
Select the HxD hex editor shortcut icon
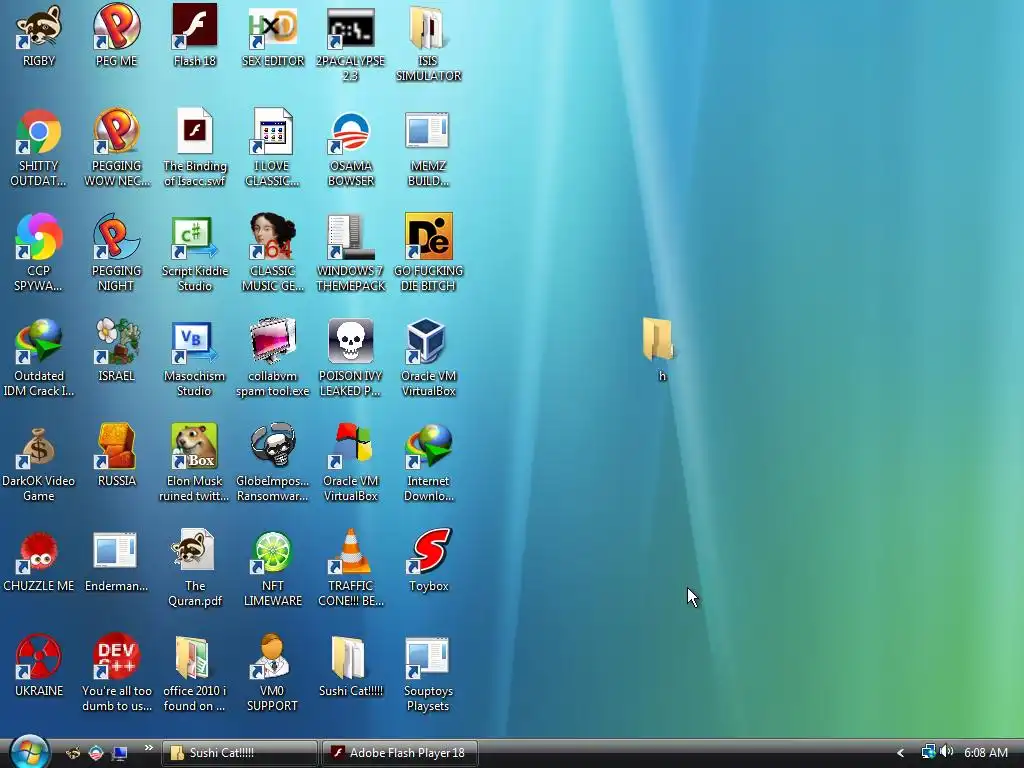273,27
